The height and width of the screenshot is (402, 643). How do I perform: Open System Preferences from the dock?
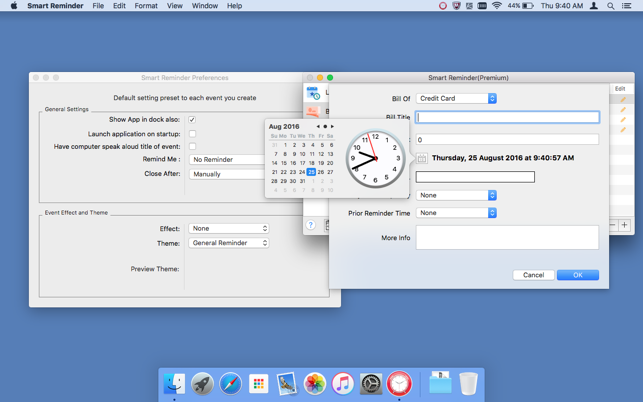(371, 383)
